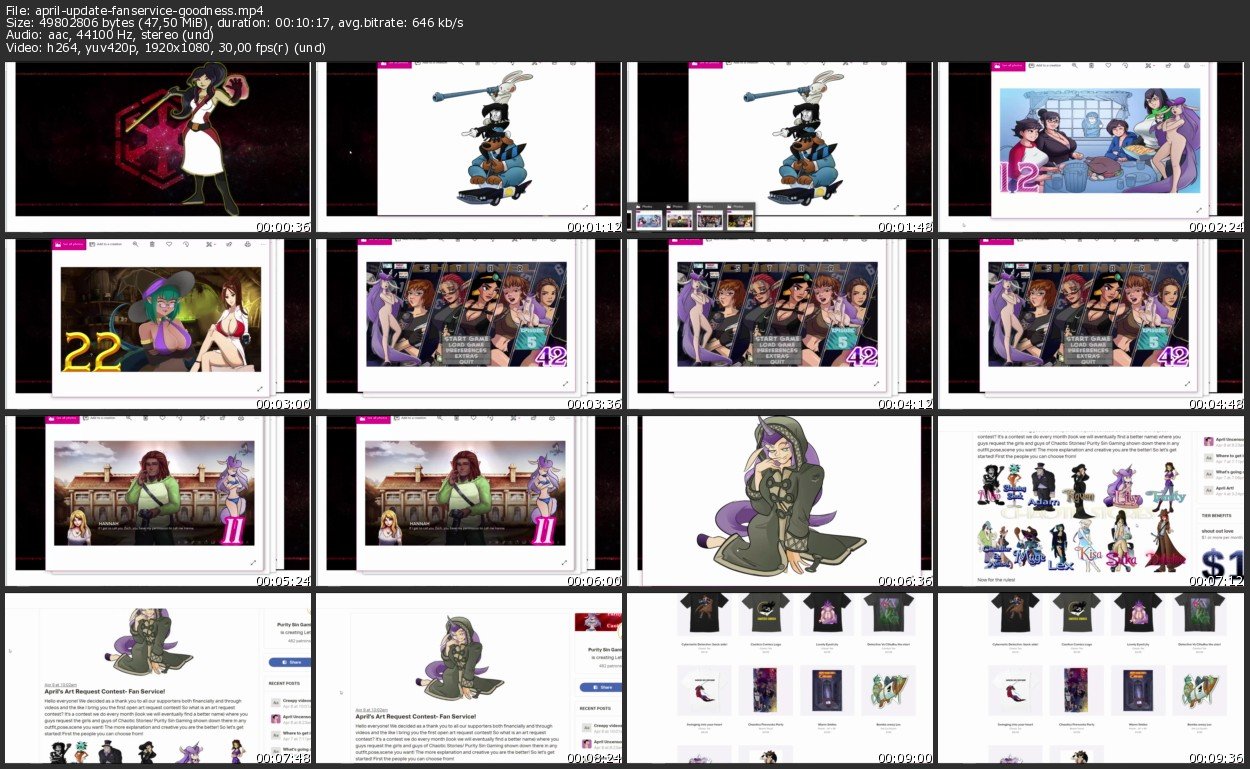Screen dimensions: 1250x769
Task: Open Add to a creation in the 00:03:00 frame
Action: click(107, 244)
